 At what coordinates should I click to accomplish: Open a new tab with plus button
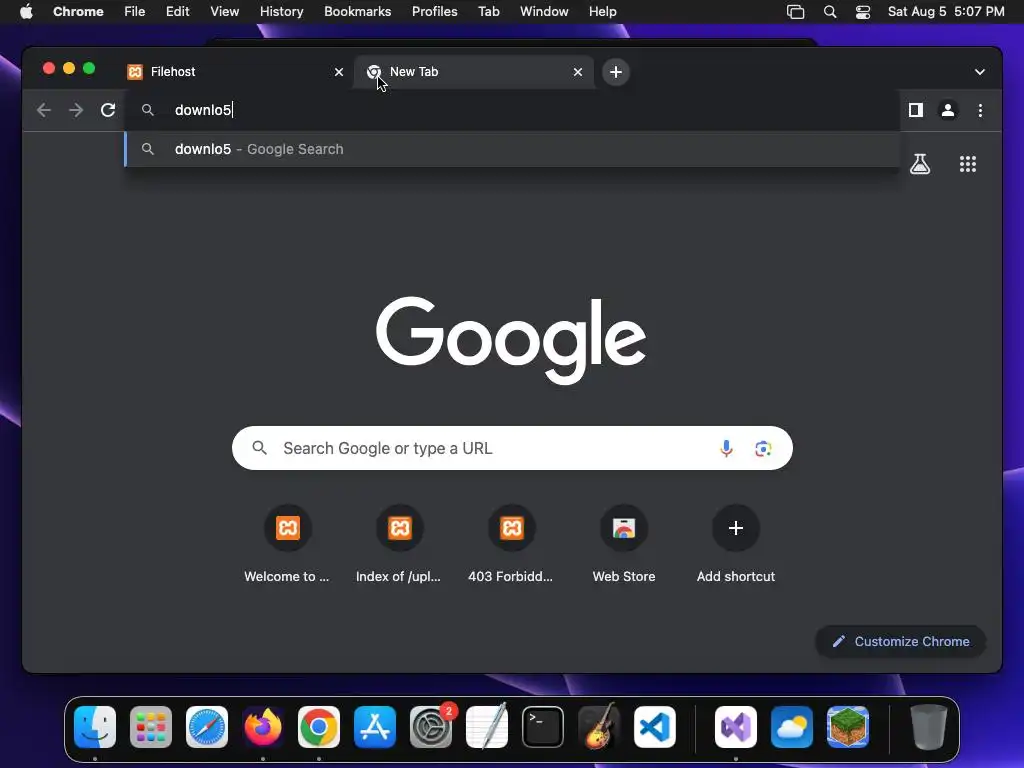pos(616,72)
